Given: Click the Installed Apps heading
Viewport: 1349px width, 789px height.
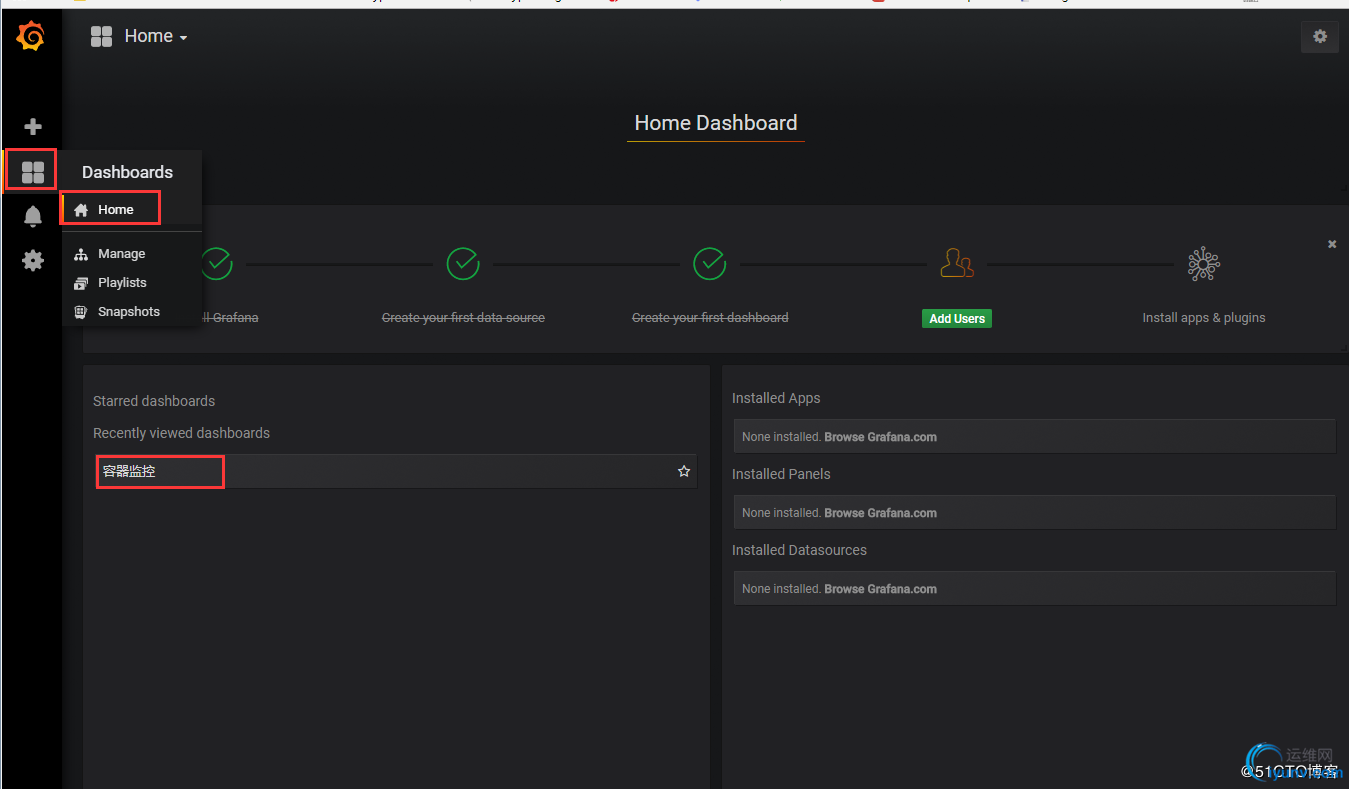Looking at the screenshot, I should (x=776, y=398).
